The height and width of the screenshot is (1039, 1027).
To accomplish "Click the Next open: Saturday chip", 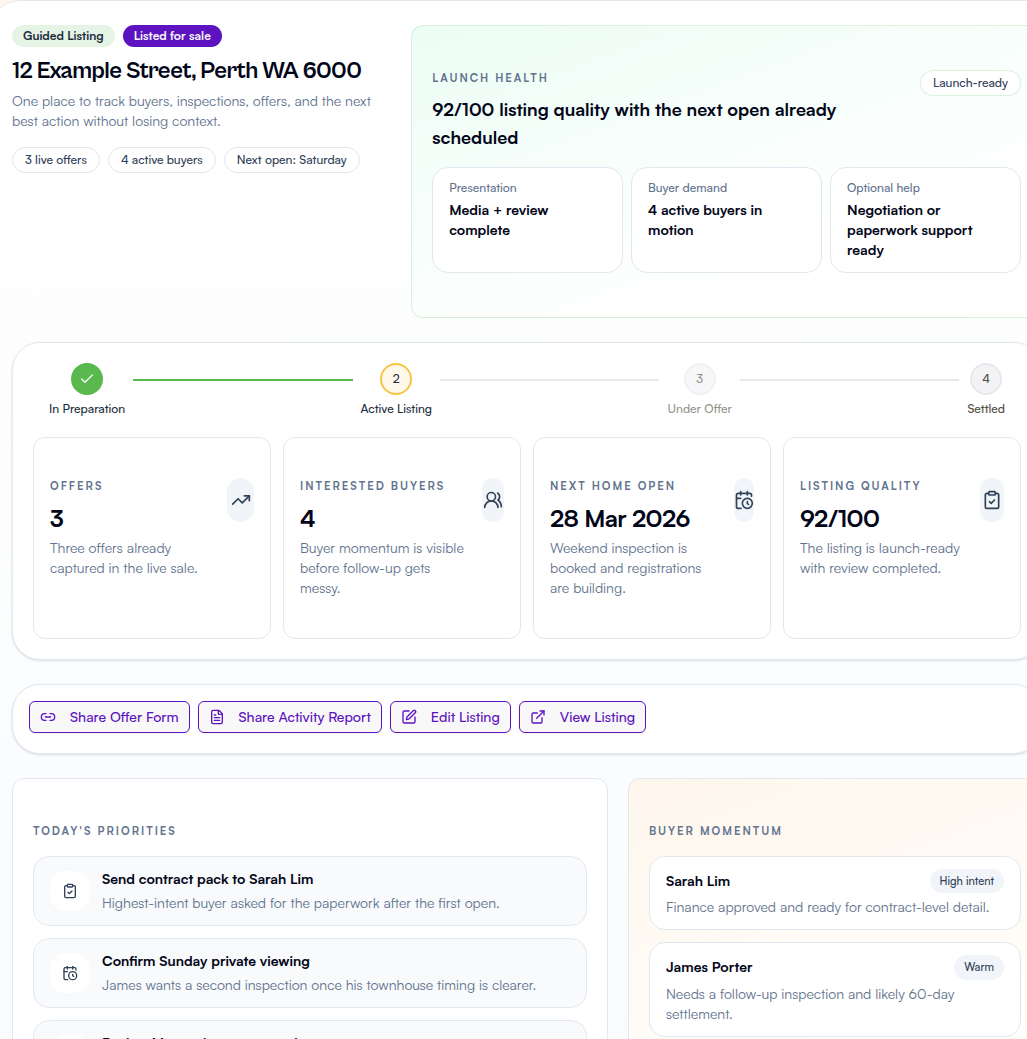I will tap(291, 160).
